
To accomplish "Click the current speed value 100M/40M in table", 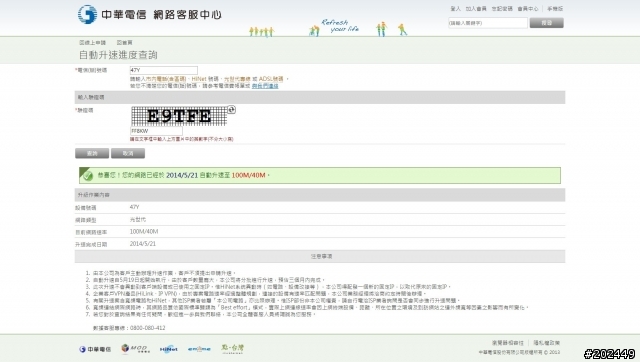I will coord(144,231).
